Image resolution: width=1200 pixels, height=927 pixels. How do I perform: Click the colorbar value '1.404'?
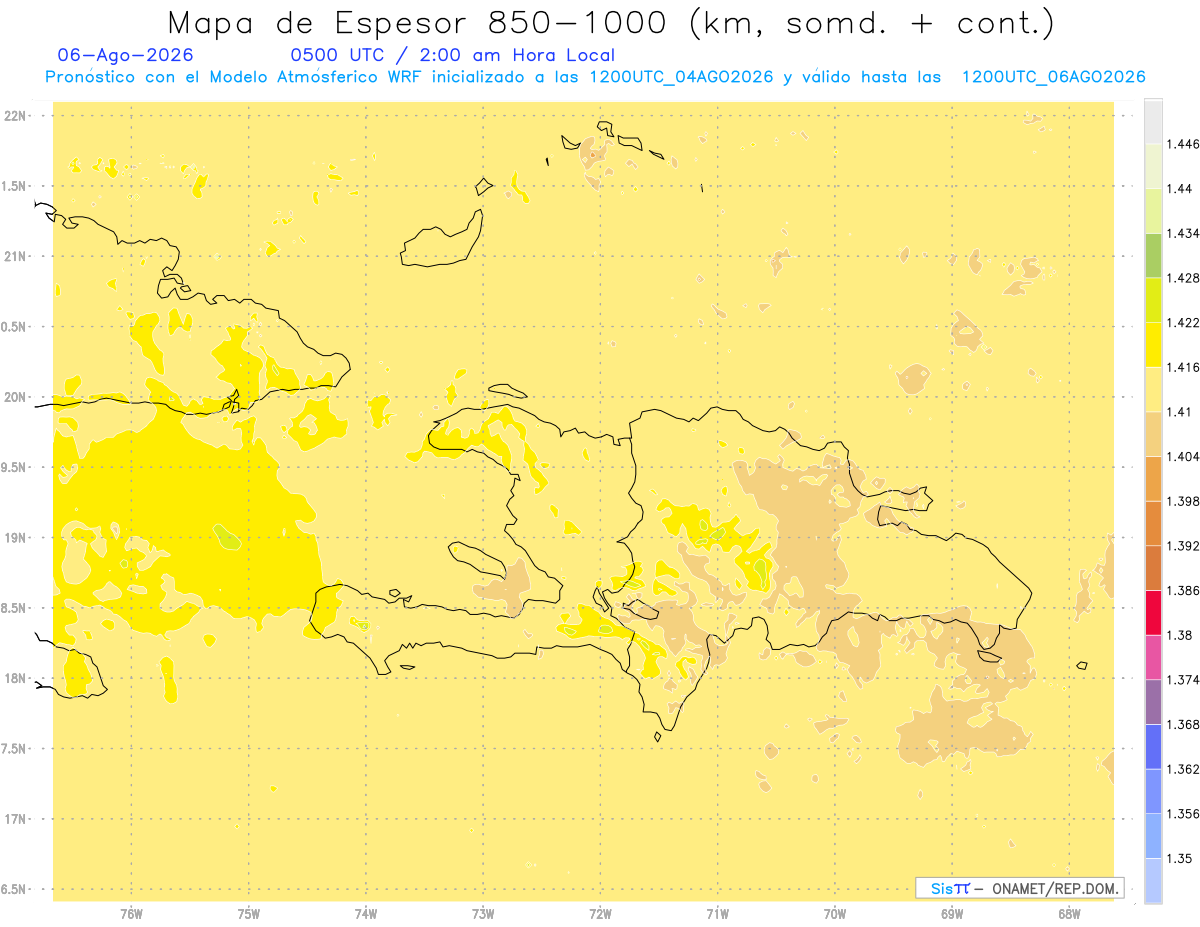(x=1182, y=456)
